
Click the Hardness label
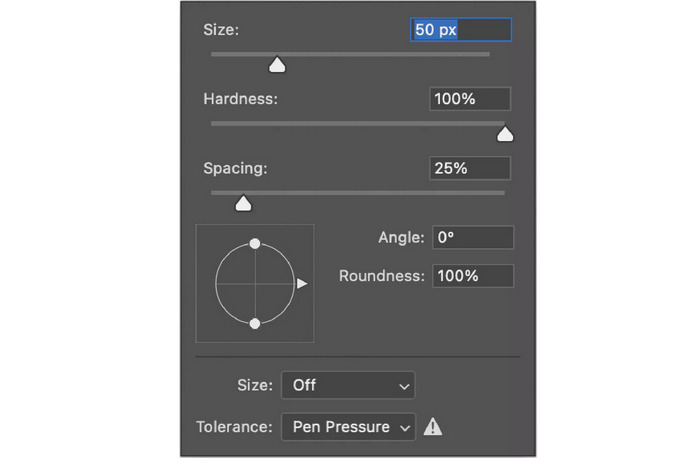point(240,99)
